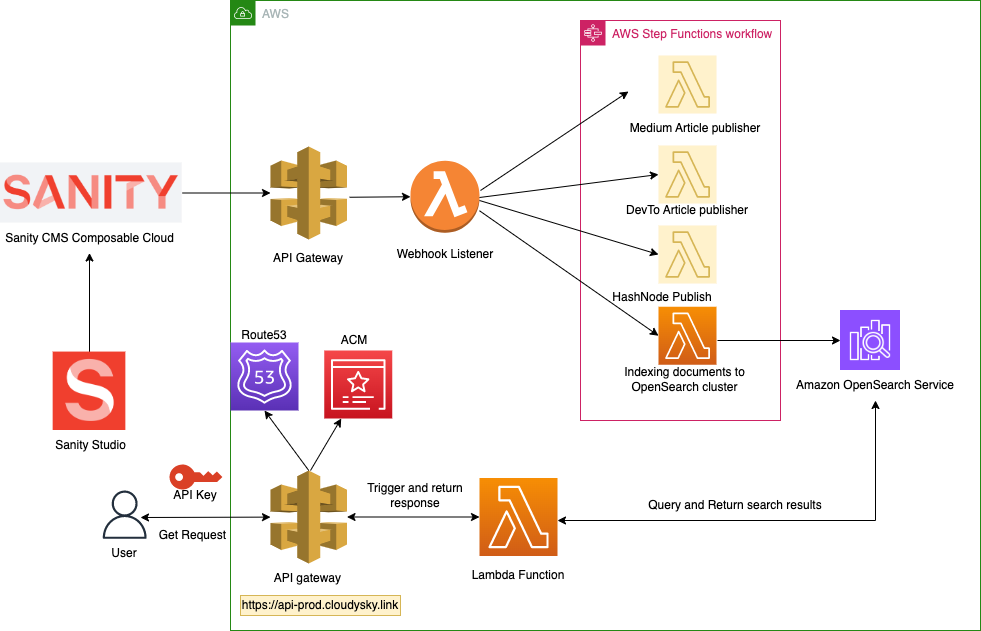Select the large square Lambda icon near the bottom
The width and height of the screenshot is (981, 631).
coord(517,517)
